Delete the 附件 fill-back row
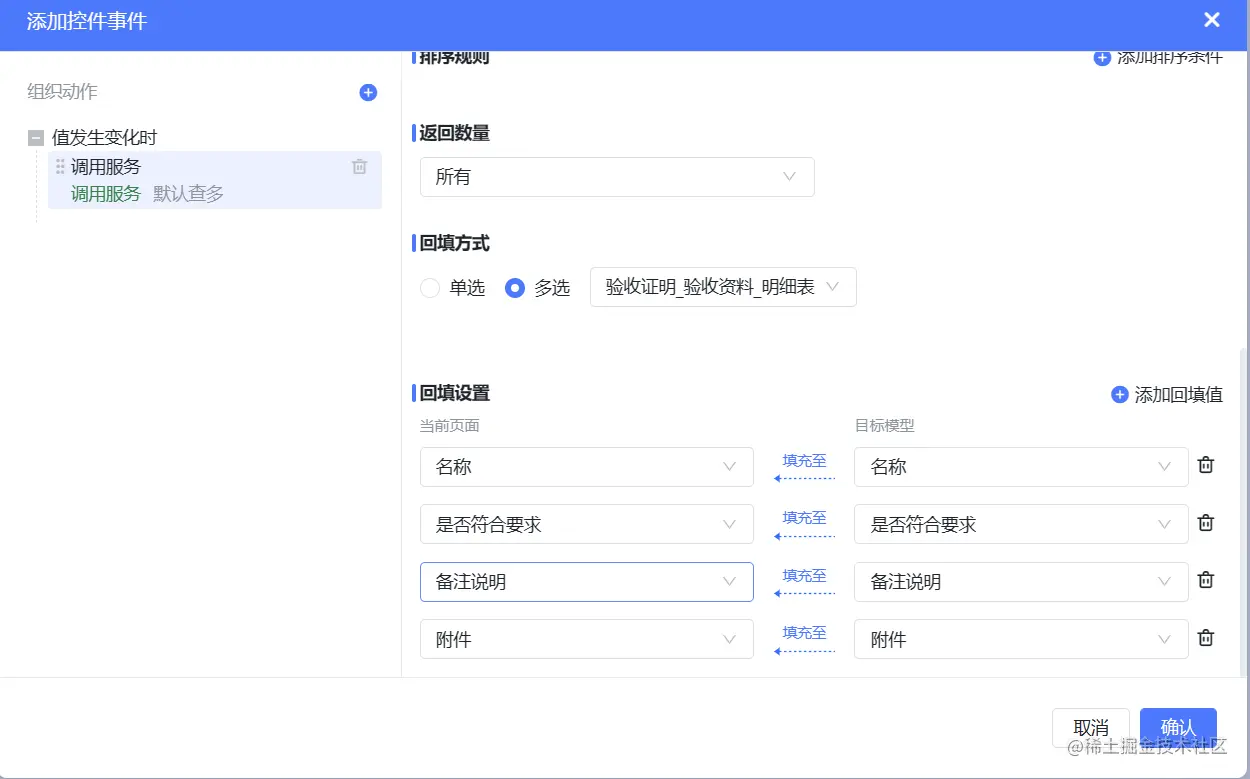The image size is (1250, 779). [x=1206, y=638]
